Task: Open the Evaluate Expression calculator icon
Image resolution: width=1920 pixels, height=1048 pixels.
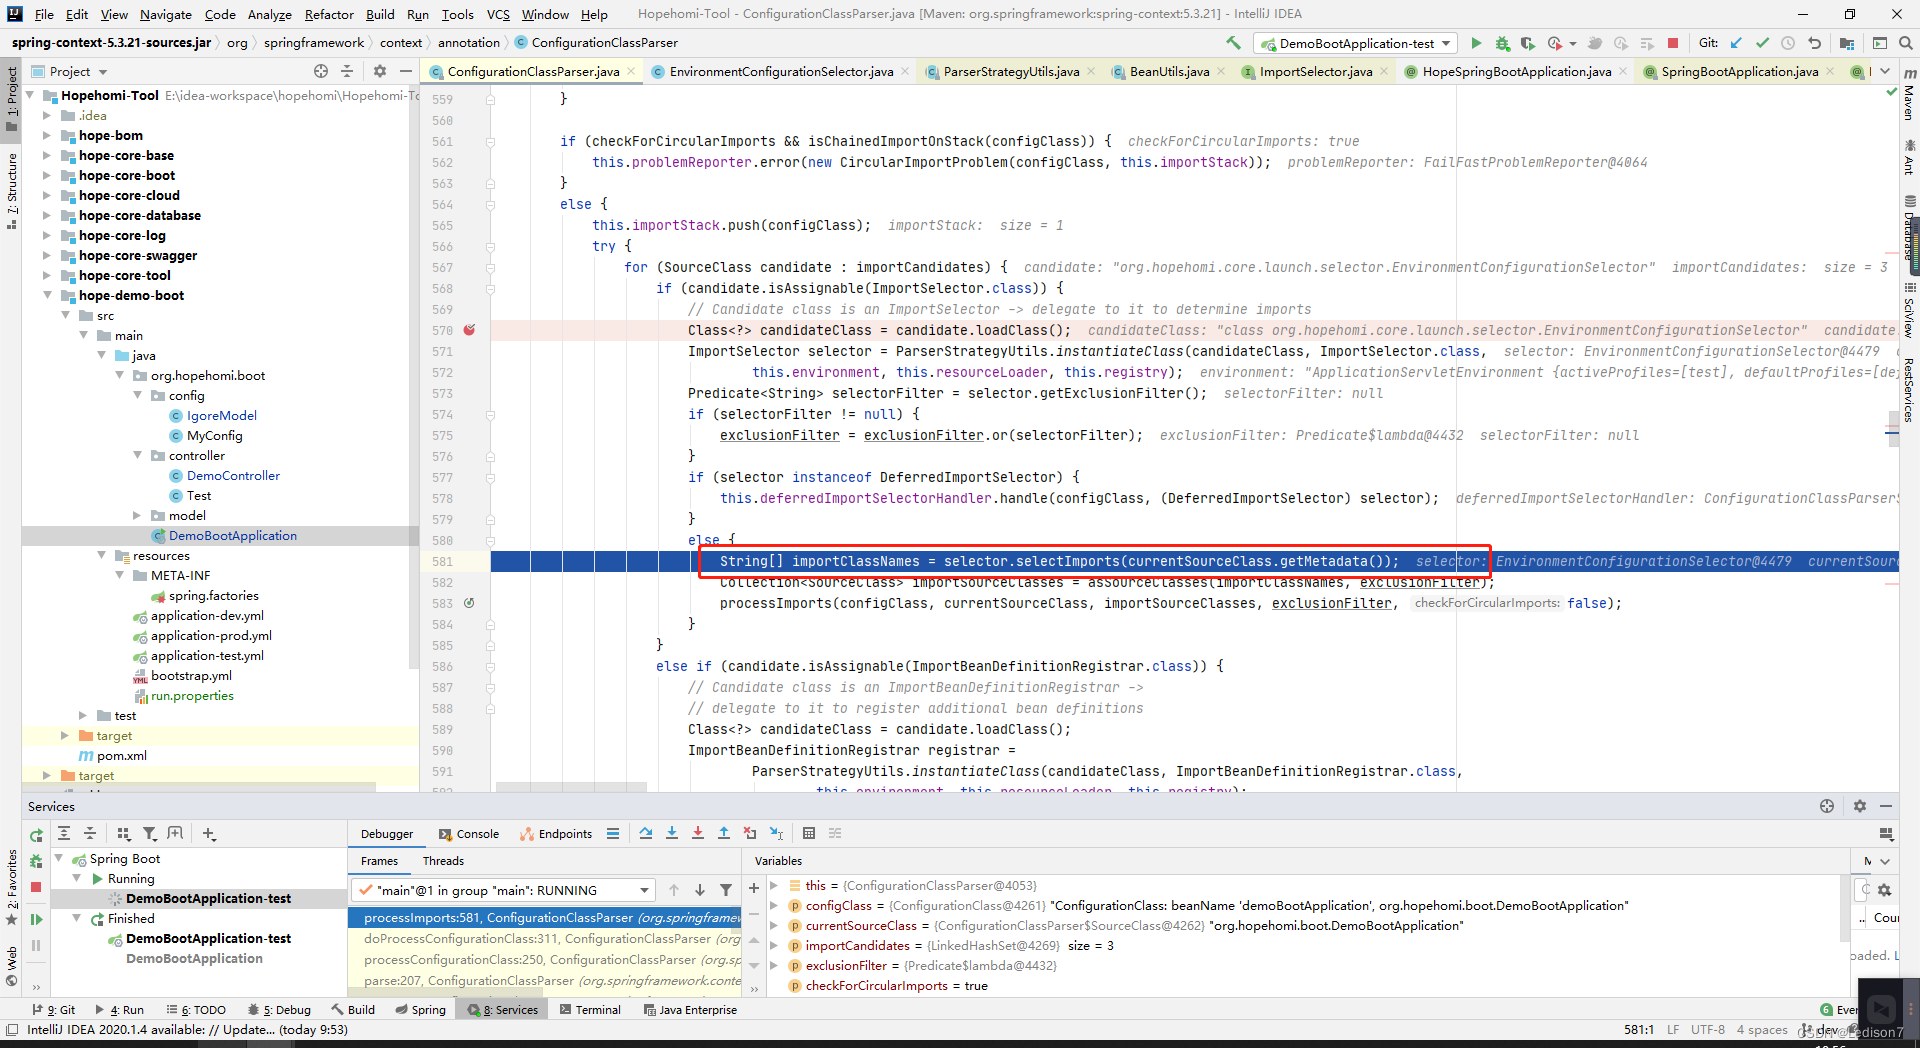Action: pyautogui.click(x=809, y=833)
